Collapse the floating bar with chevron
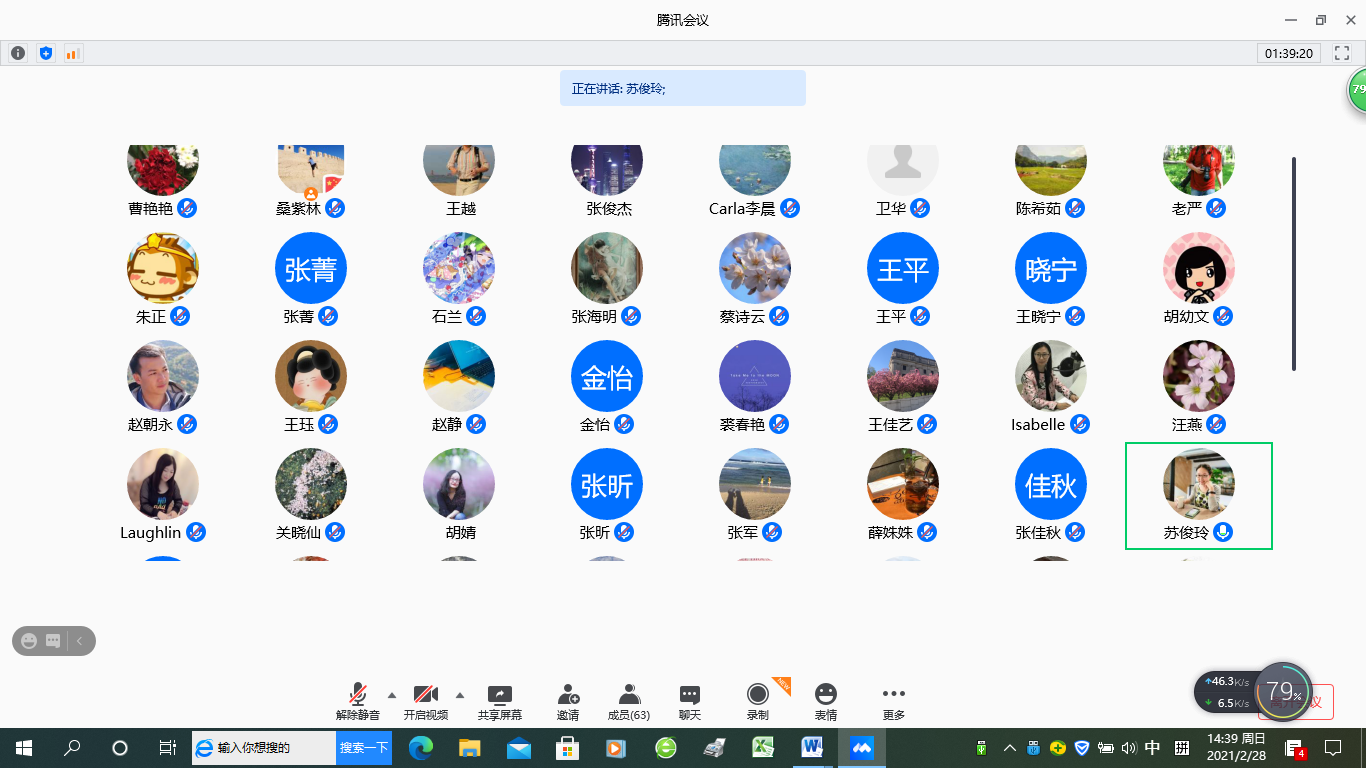This screenshot has width=1366, height=768. pos(80,641)
